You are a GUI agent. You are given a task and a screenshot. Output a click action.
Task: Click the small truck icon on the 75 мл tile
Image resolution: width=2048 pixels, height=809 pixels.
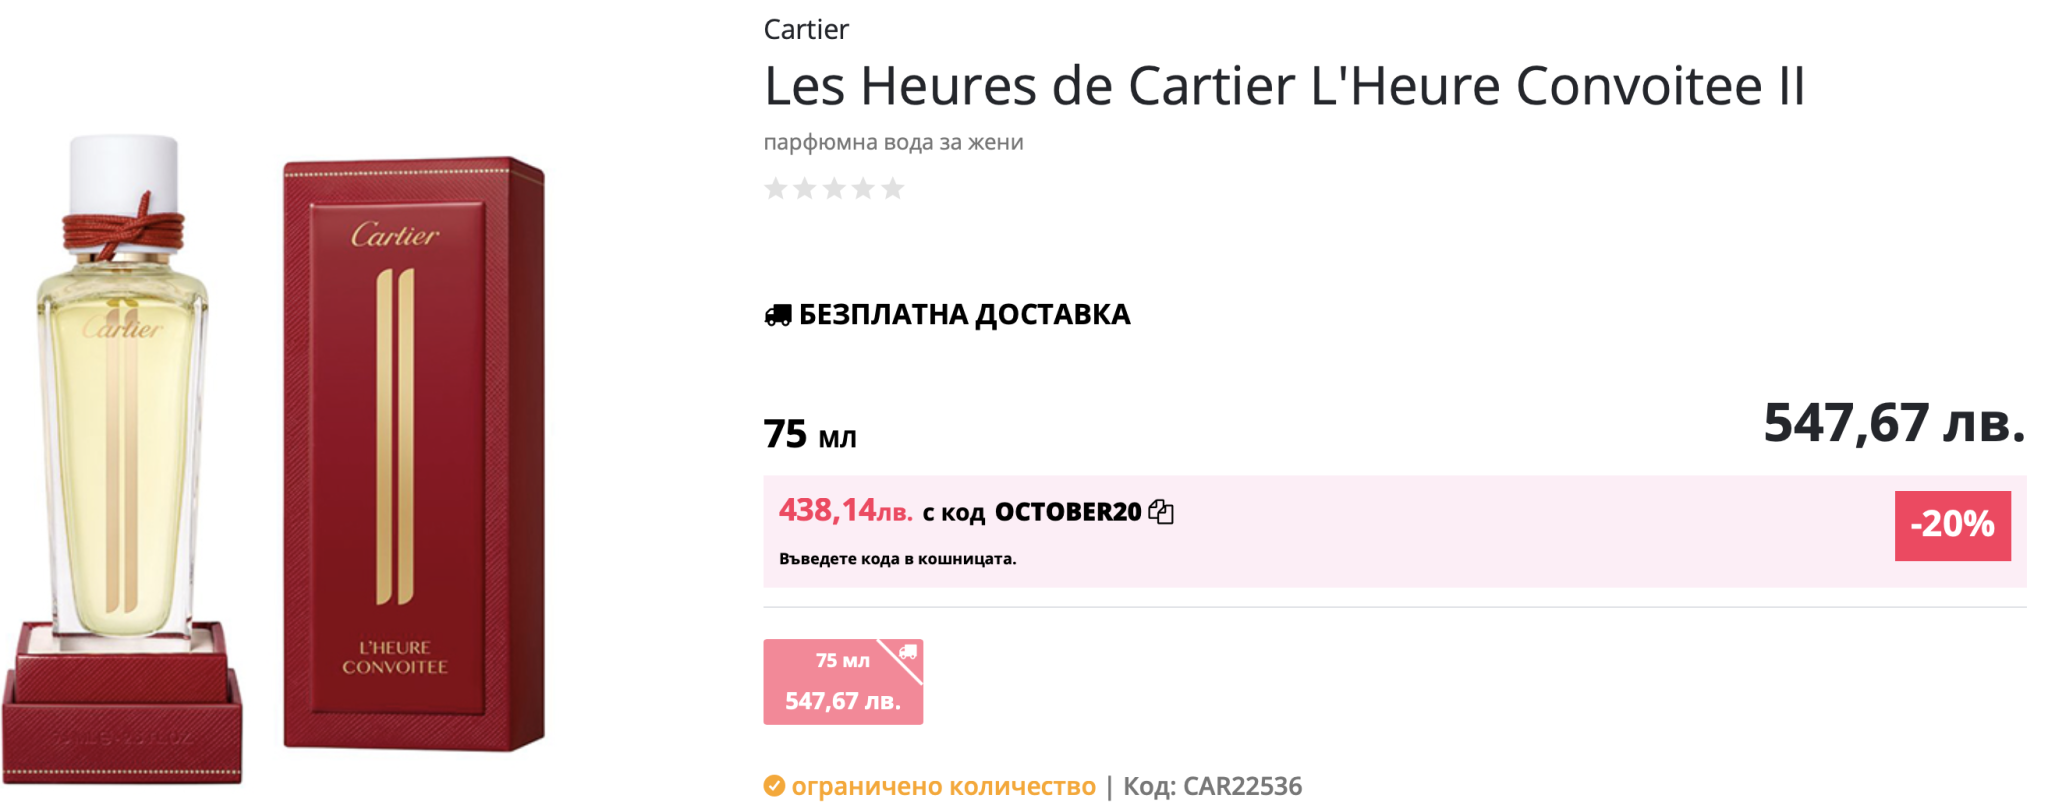click(907, 652)
